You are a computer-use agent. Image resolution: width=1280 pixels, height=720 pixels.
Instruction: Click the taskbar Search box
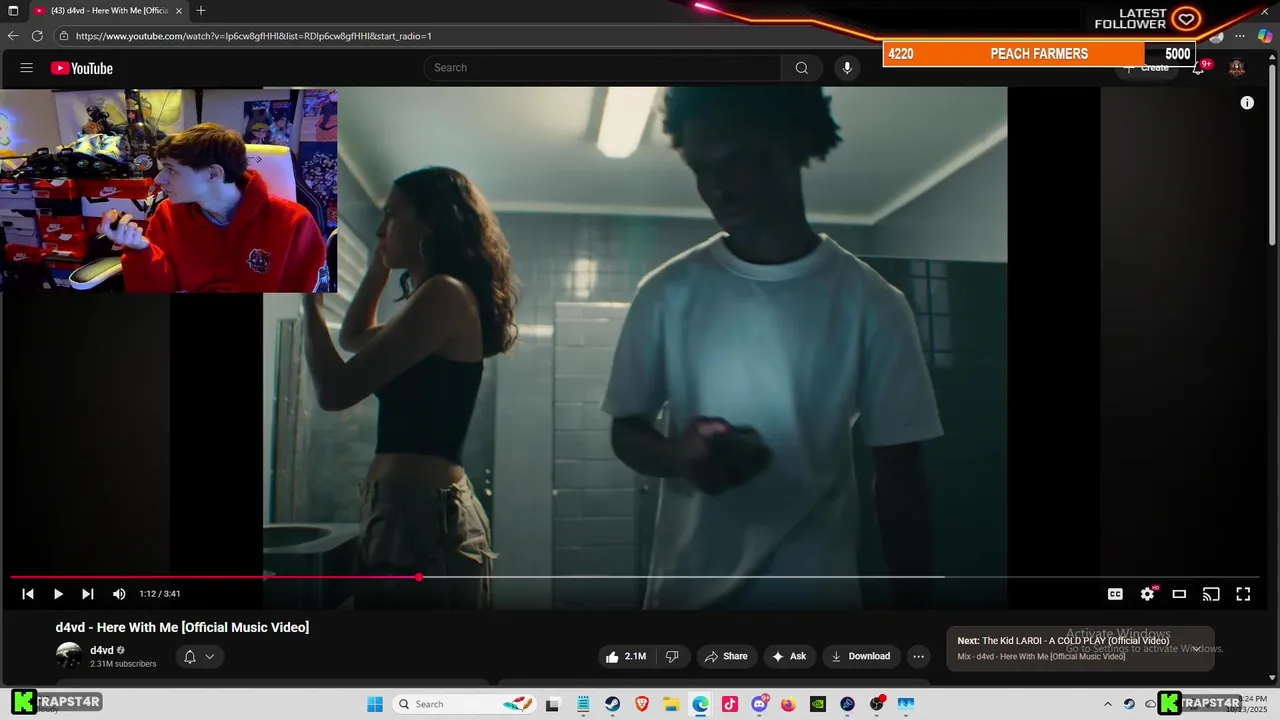click(464, 704)
